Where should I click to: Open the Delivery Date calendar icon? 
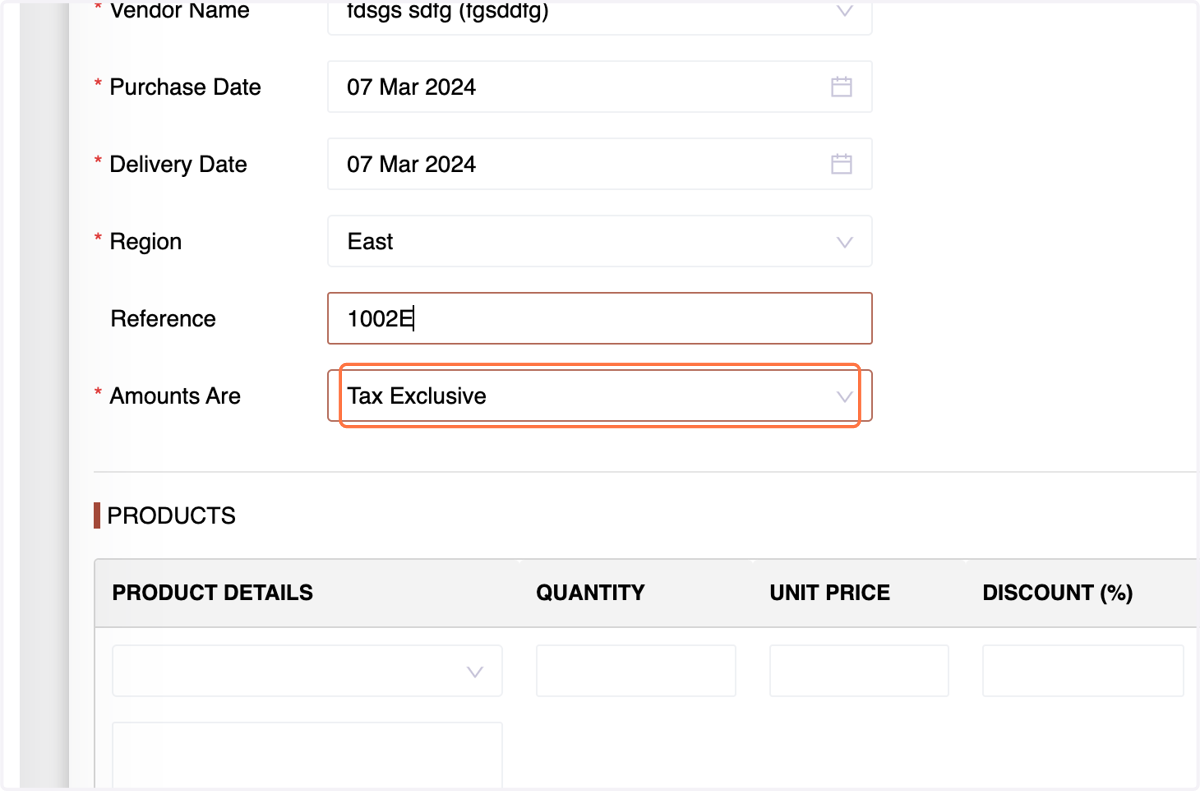click(842, 164)
